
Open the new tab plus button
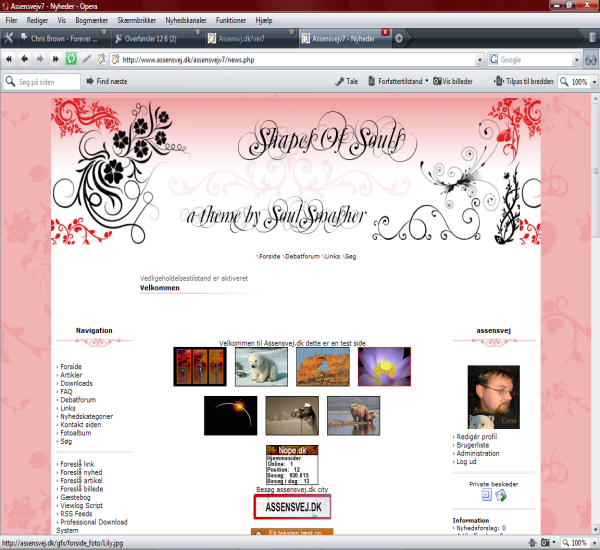click(399, 38)
